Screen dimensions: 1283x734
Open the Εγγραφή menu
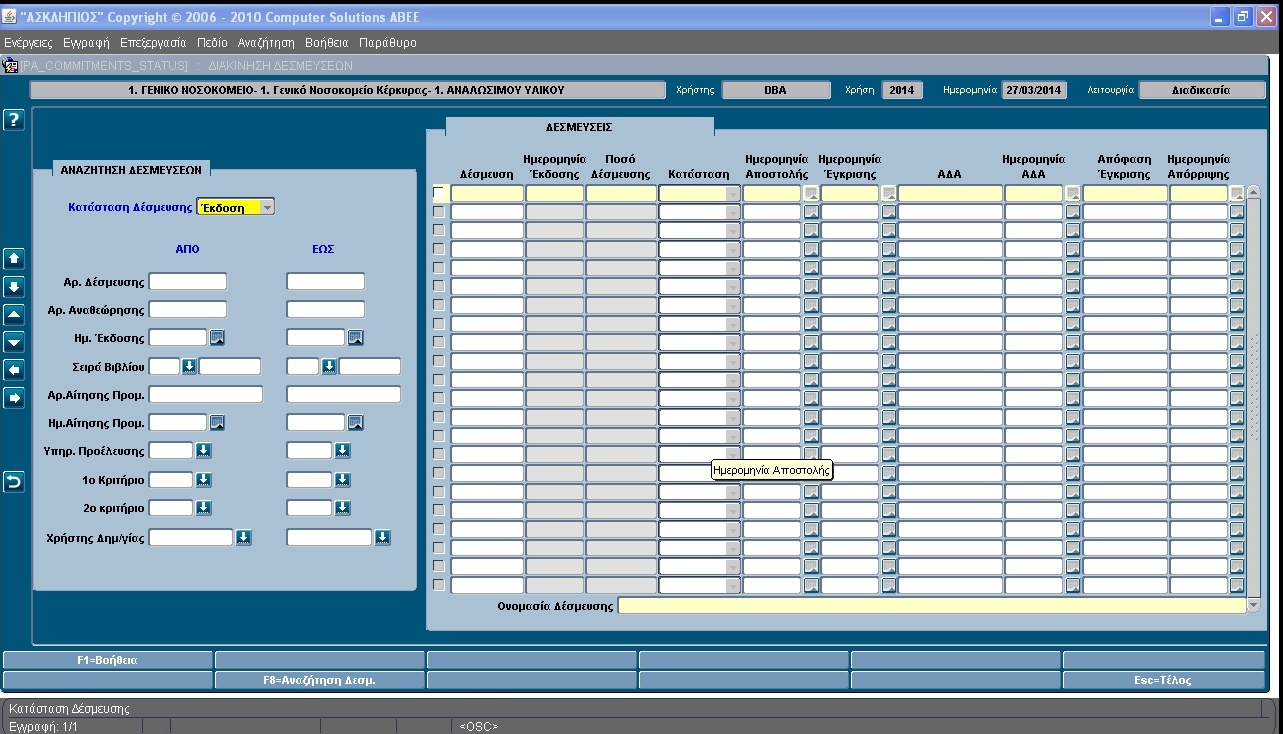(86, 43)
